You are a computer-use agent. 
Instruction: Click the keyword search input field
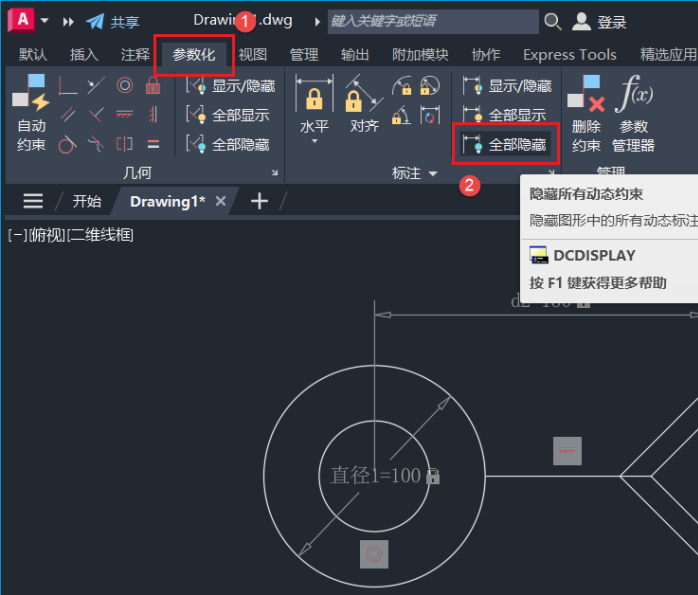[x=433, y=21]
